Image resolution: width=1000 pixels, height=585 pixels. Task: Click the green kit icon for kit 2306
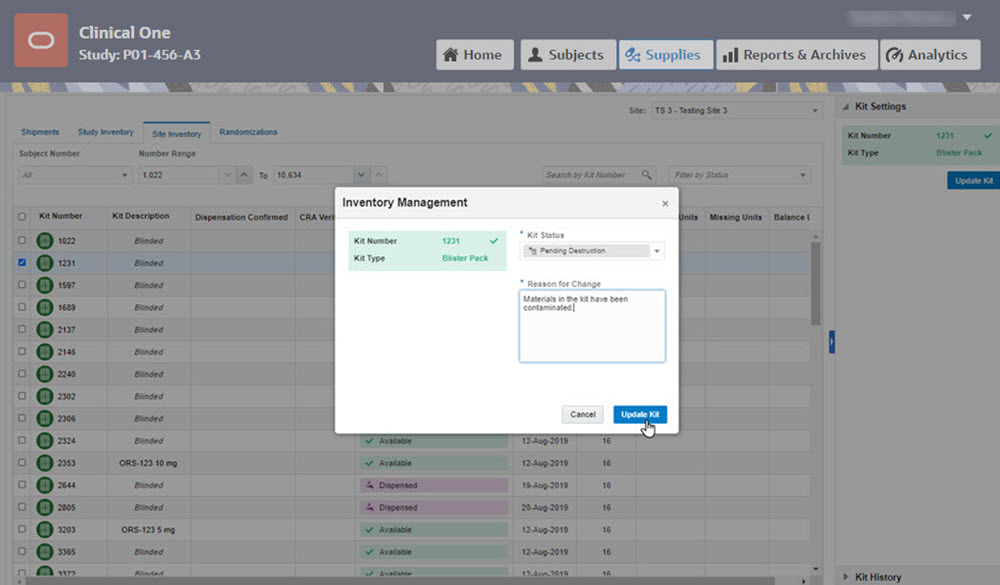pyautogui.click(x=45, y=418)
